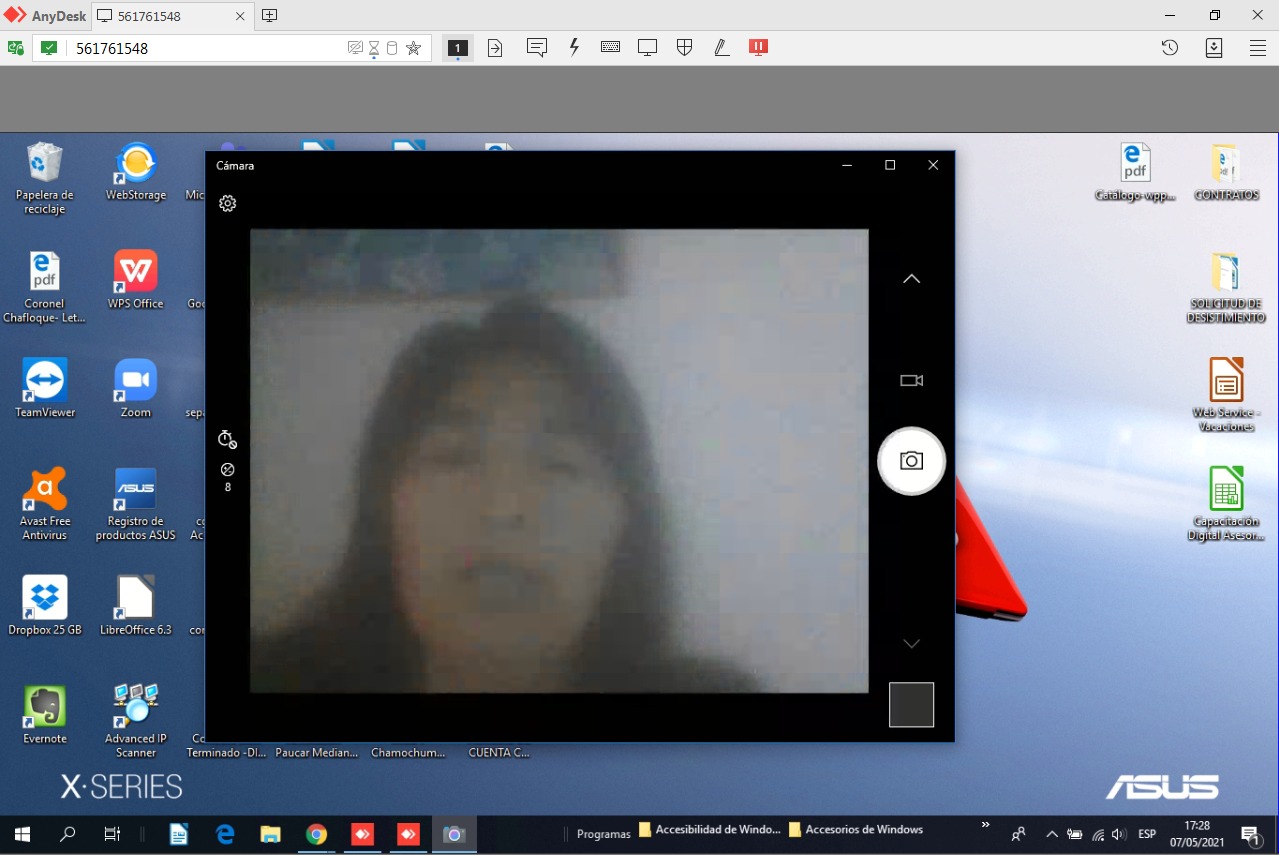Activate AnyDesk whiteboard pen icon
Screen dimensions: 1279x855
tap(721, 48)
